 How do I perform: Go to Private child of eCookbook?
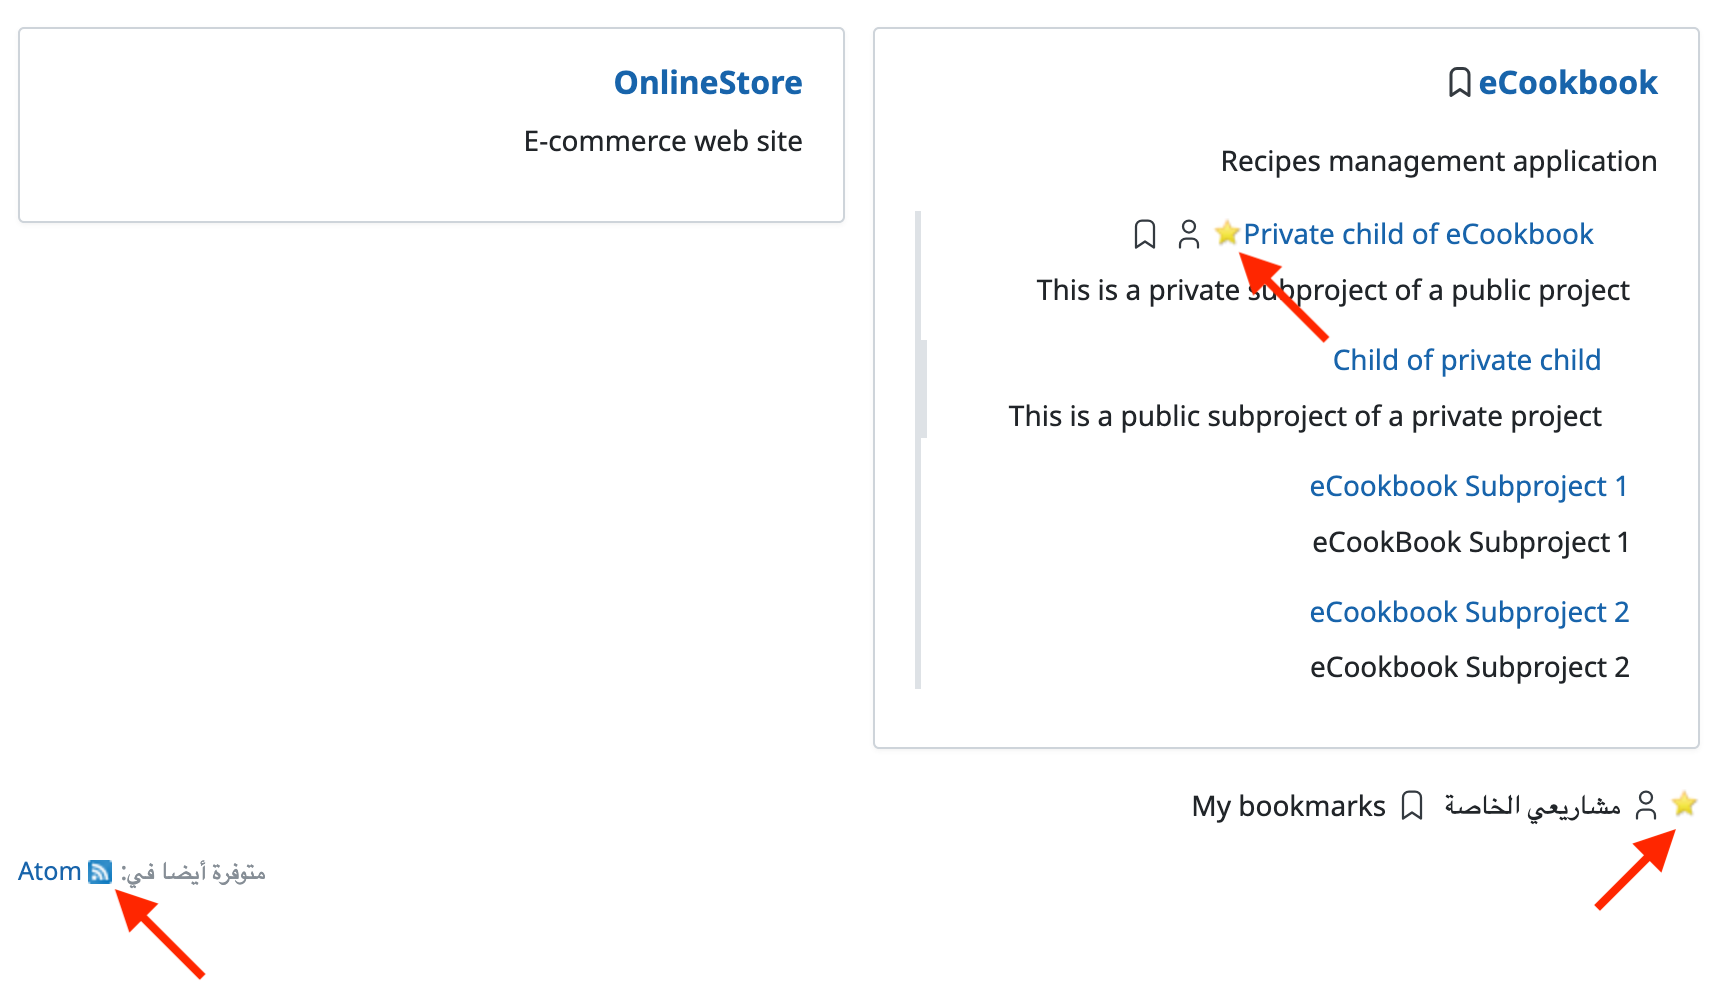[x=1417, y=234]
